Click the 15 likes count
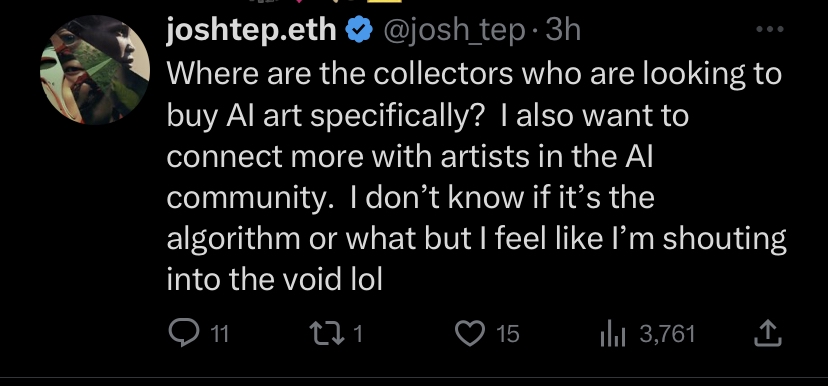 (x=507, y=334)
